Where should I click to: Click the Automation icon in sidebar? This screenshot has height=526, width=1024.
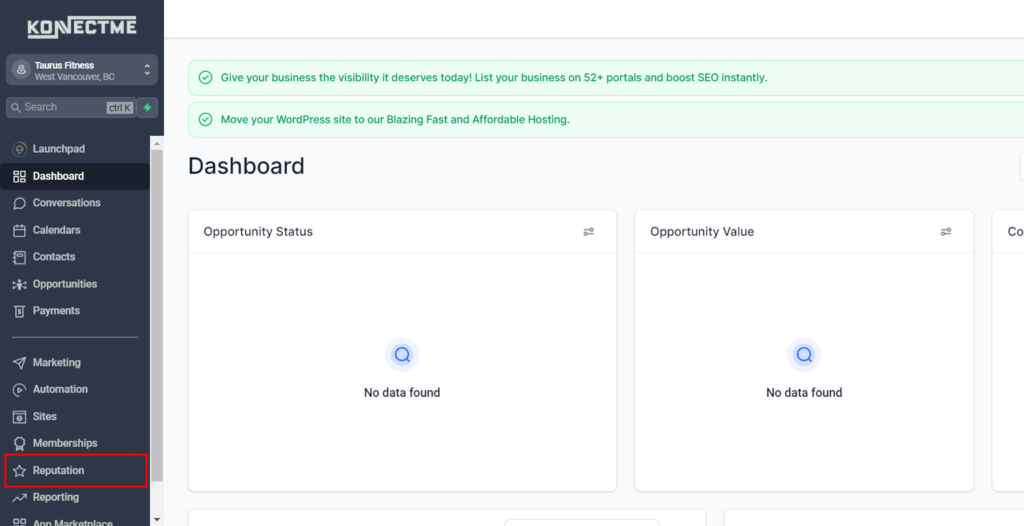point(19,390)
